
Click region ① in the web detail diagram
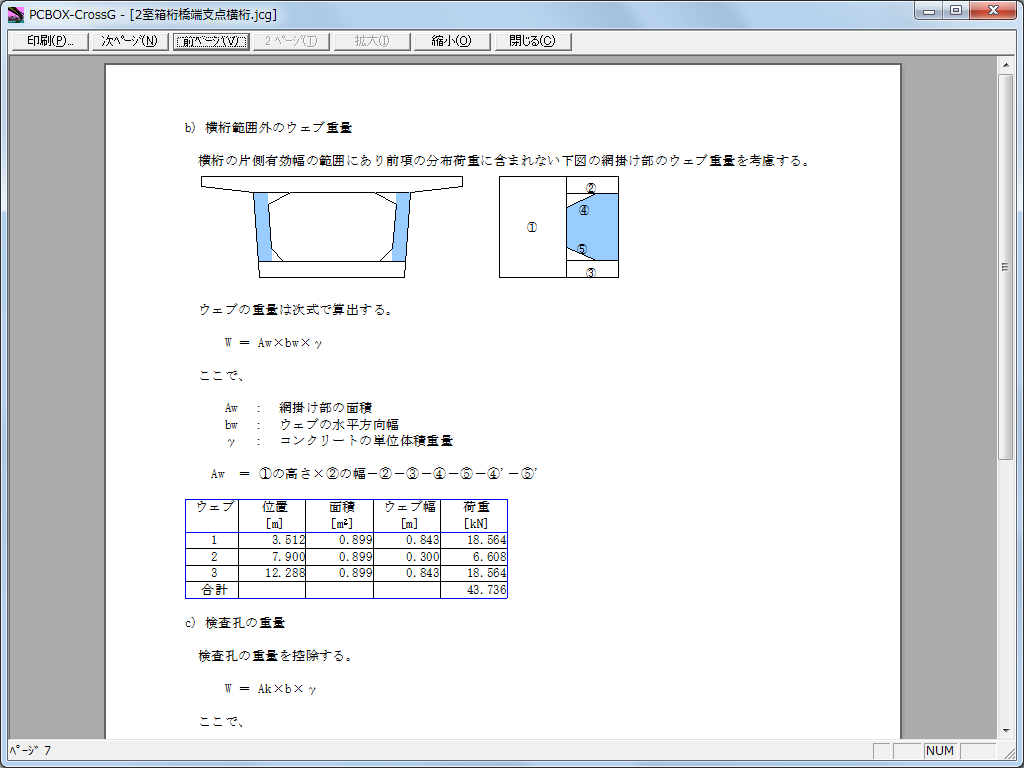[532, 227]
